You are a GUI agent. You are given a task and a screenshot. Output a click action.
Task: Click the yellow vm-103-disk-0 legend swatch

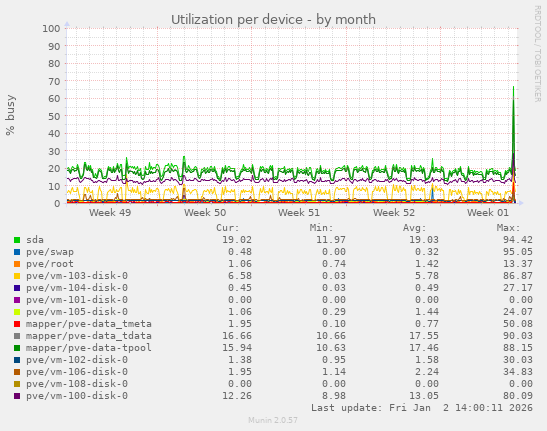tap(17, 276)
